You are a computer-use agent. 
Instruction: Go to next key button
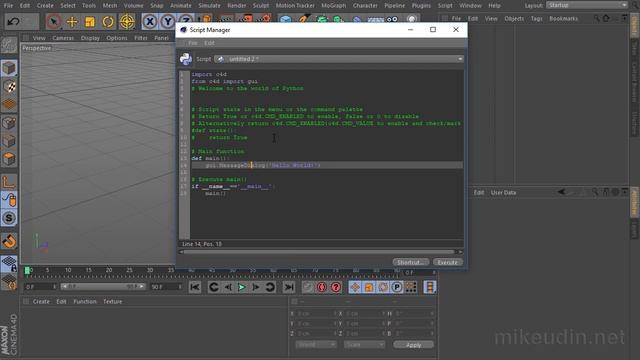(270, 287)
